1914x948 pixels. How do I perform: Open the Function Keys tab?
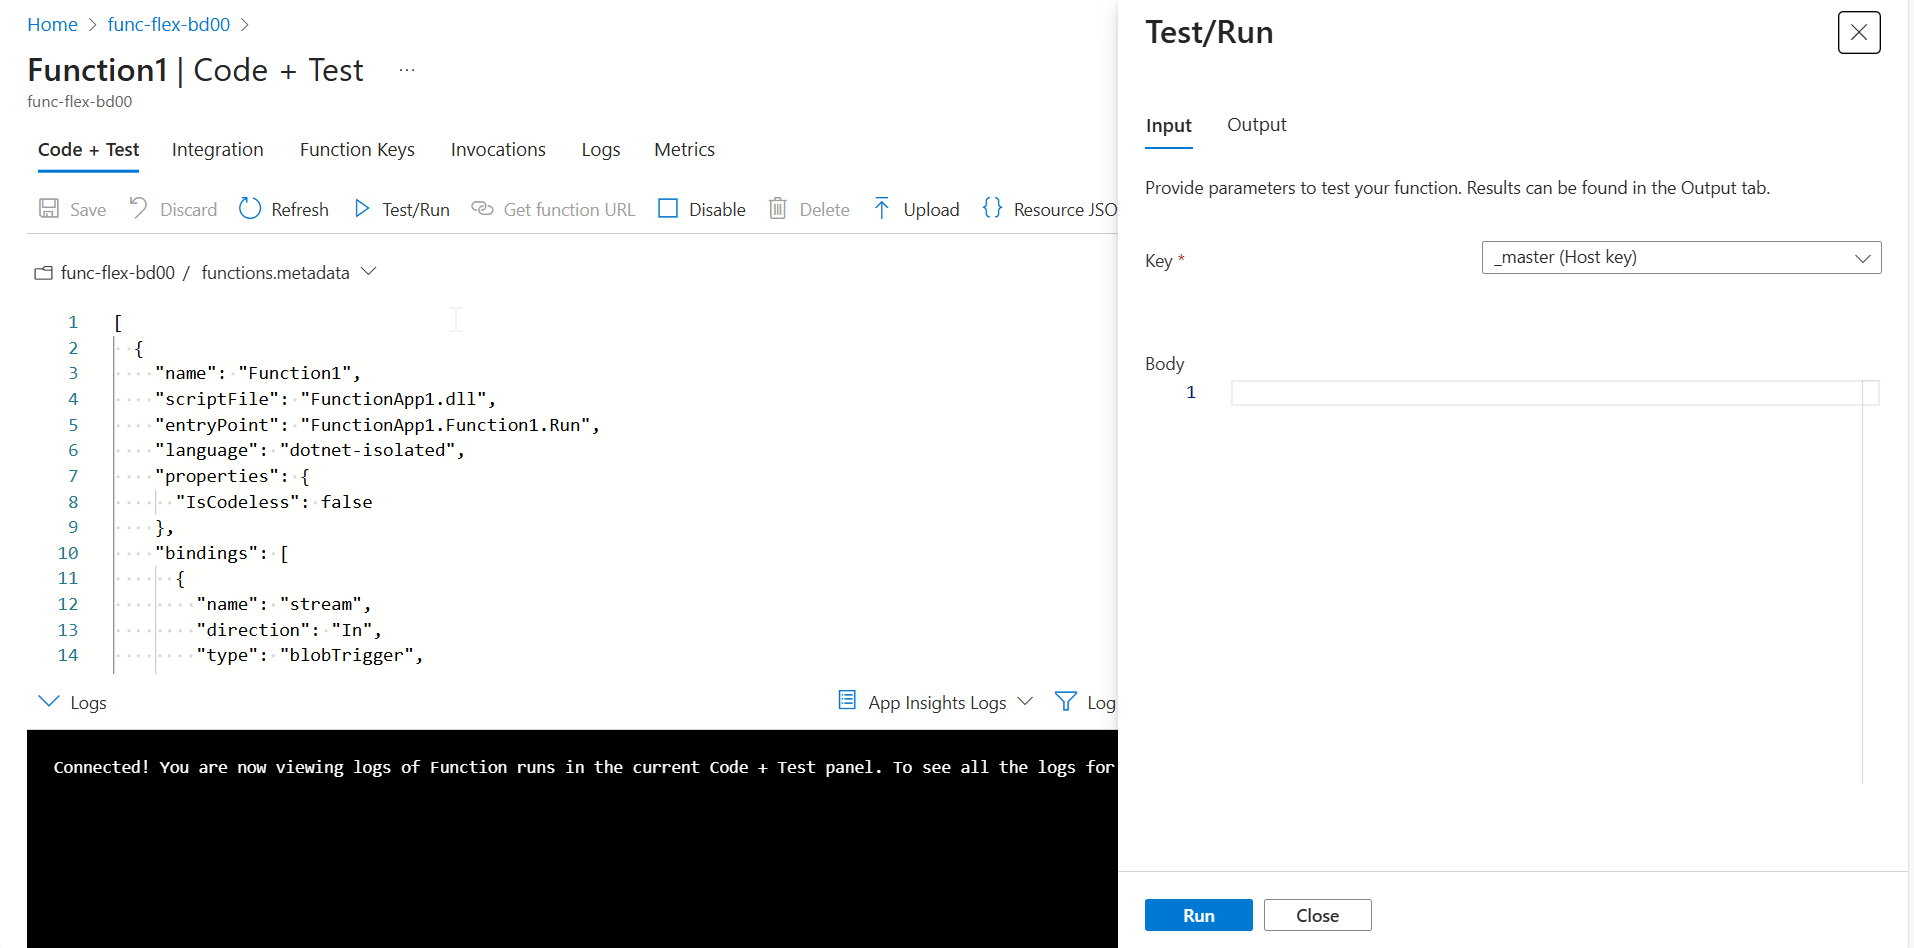click(x=357, y=150)
